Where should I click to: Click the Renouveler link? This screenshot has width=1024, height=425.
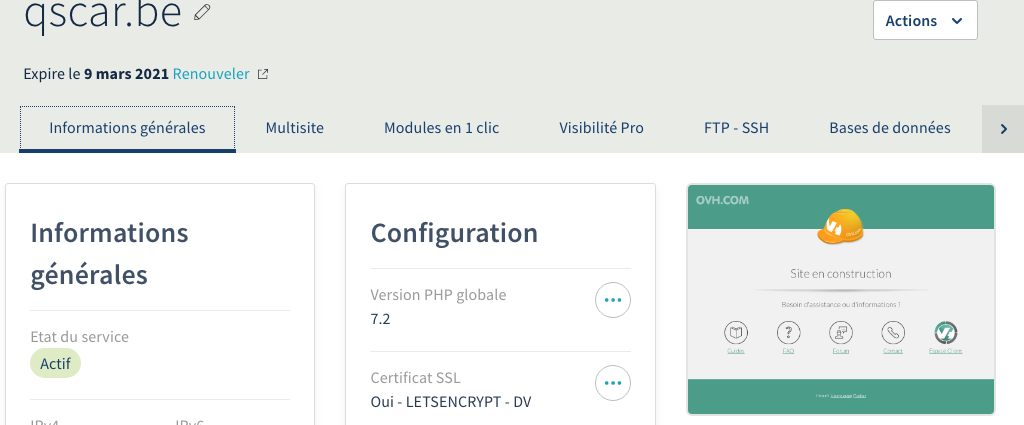(x=210, y=74)
